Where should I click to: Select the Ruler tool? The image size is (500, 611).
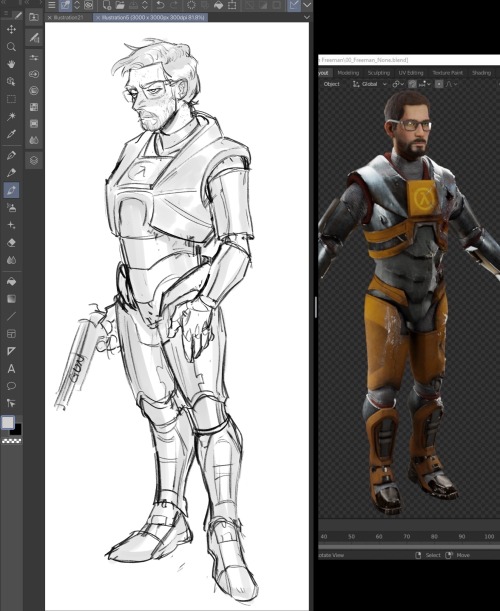point(11,351)
